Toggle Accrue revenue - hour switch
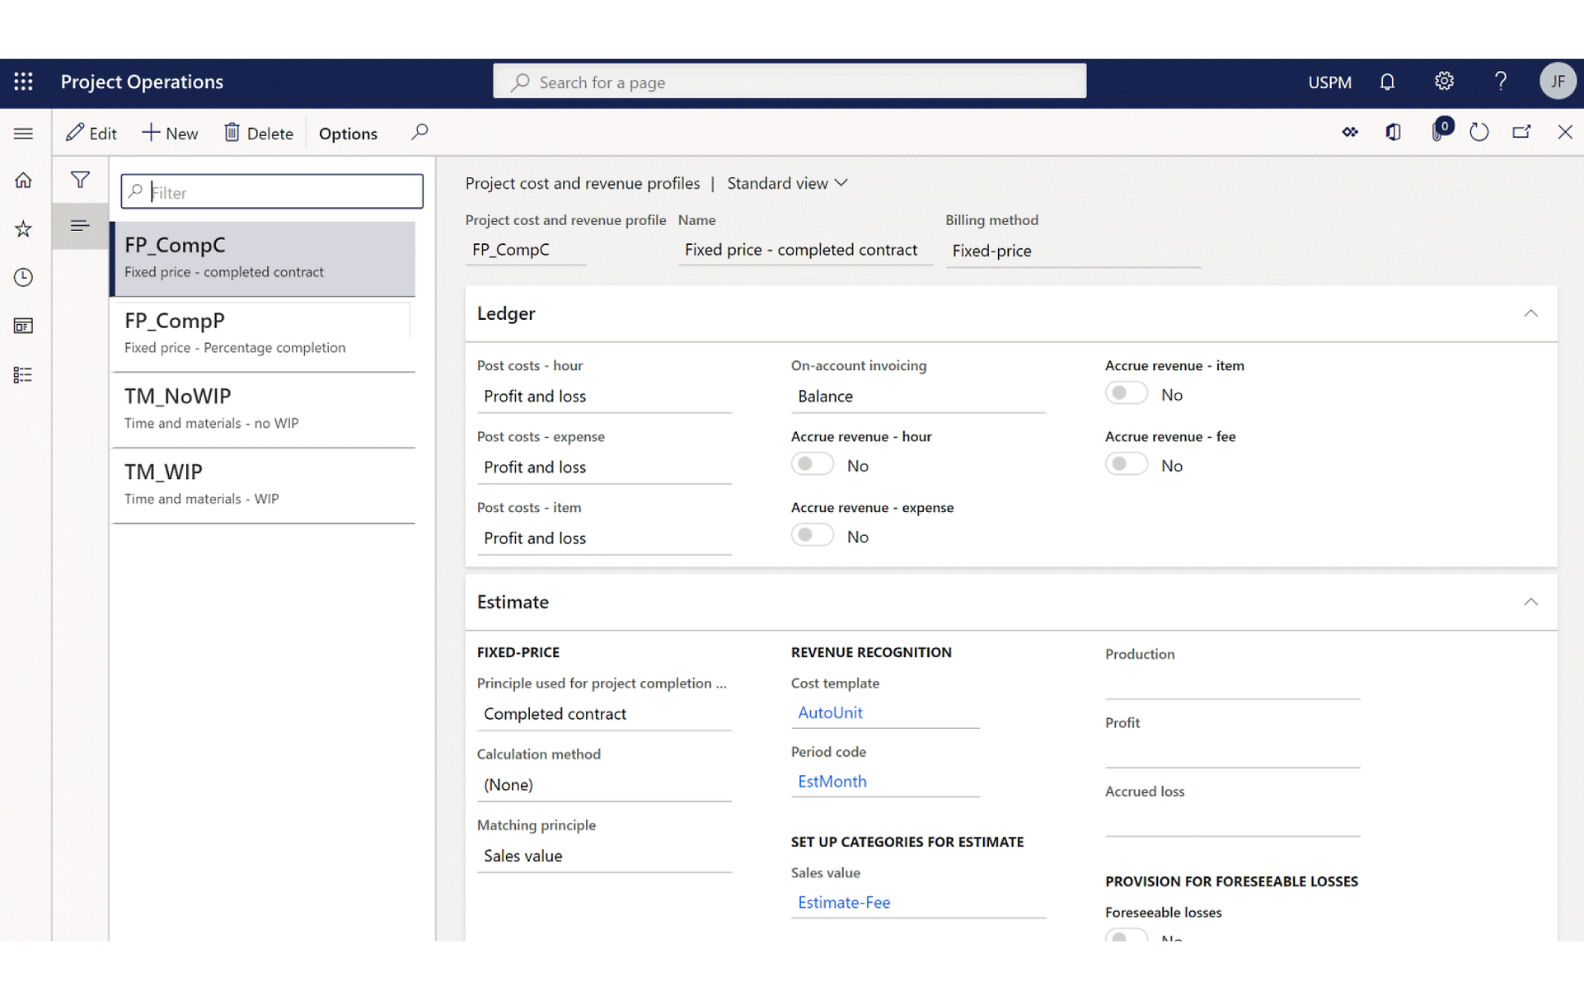Screen dimensions: 1584x1000 812,465
